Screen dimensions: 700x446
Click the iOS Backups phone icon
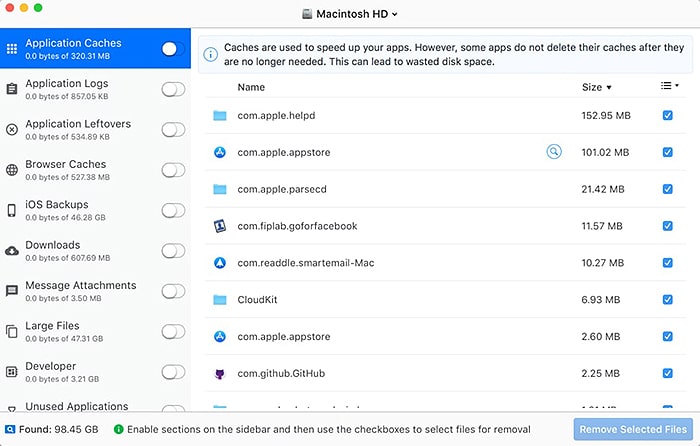[12, 210]
